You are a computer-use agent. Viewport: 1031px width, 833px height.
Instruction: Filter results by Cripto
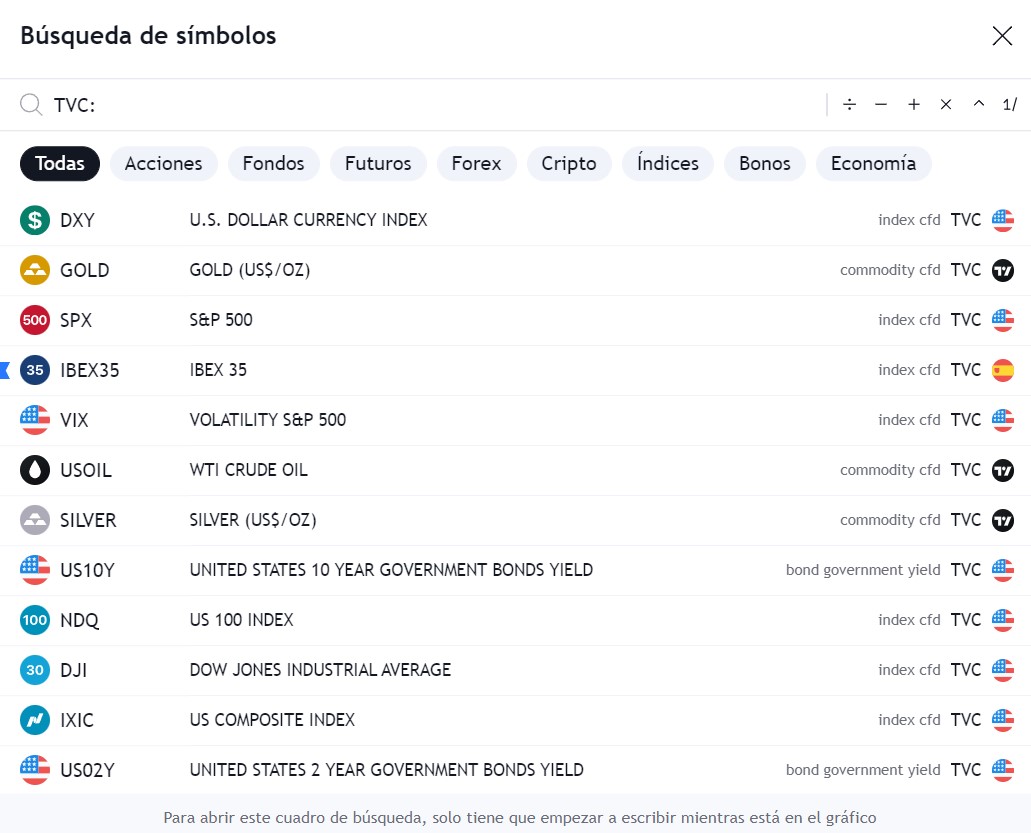[569, 163]
